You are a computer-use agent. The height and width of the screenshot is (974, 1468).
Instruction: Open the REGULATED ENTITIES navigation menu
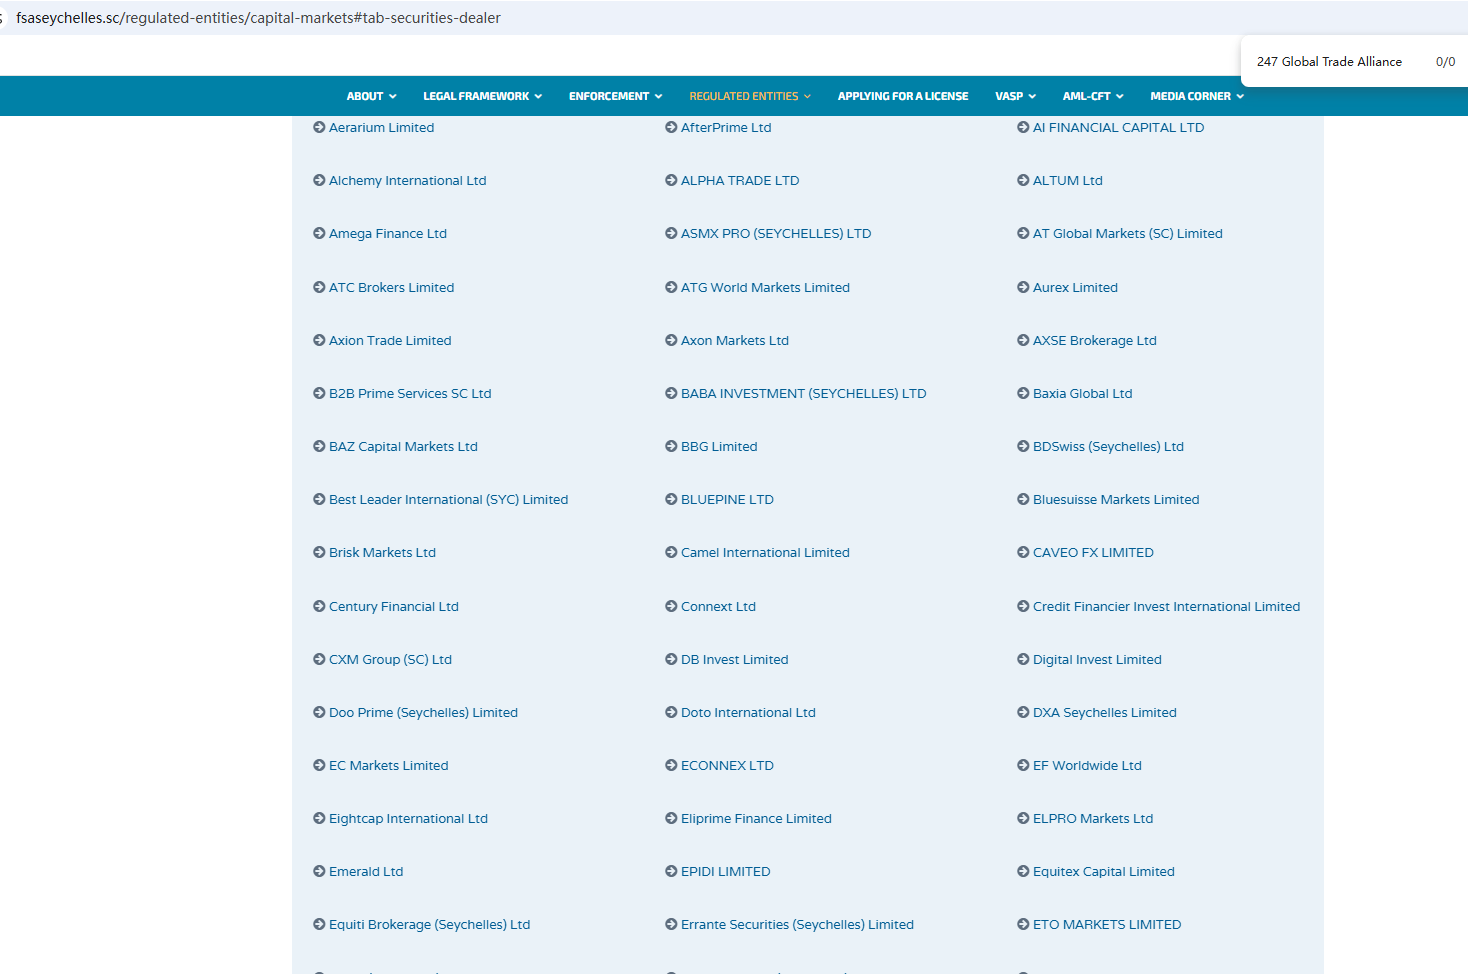[750, 96]
